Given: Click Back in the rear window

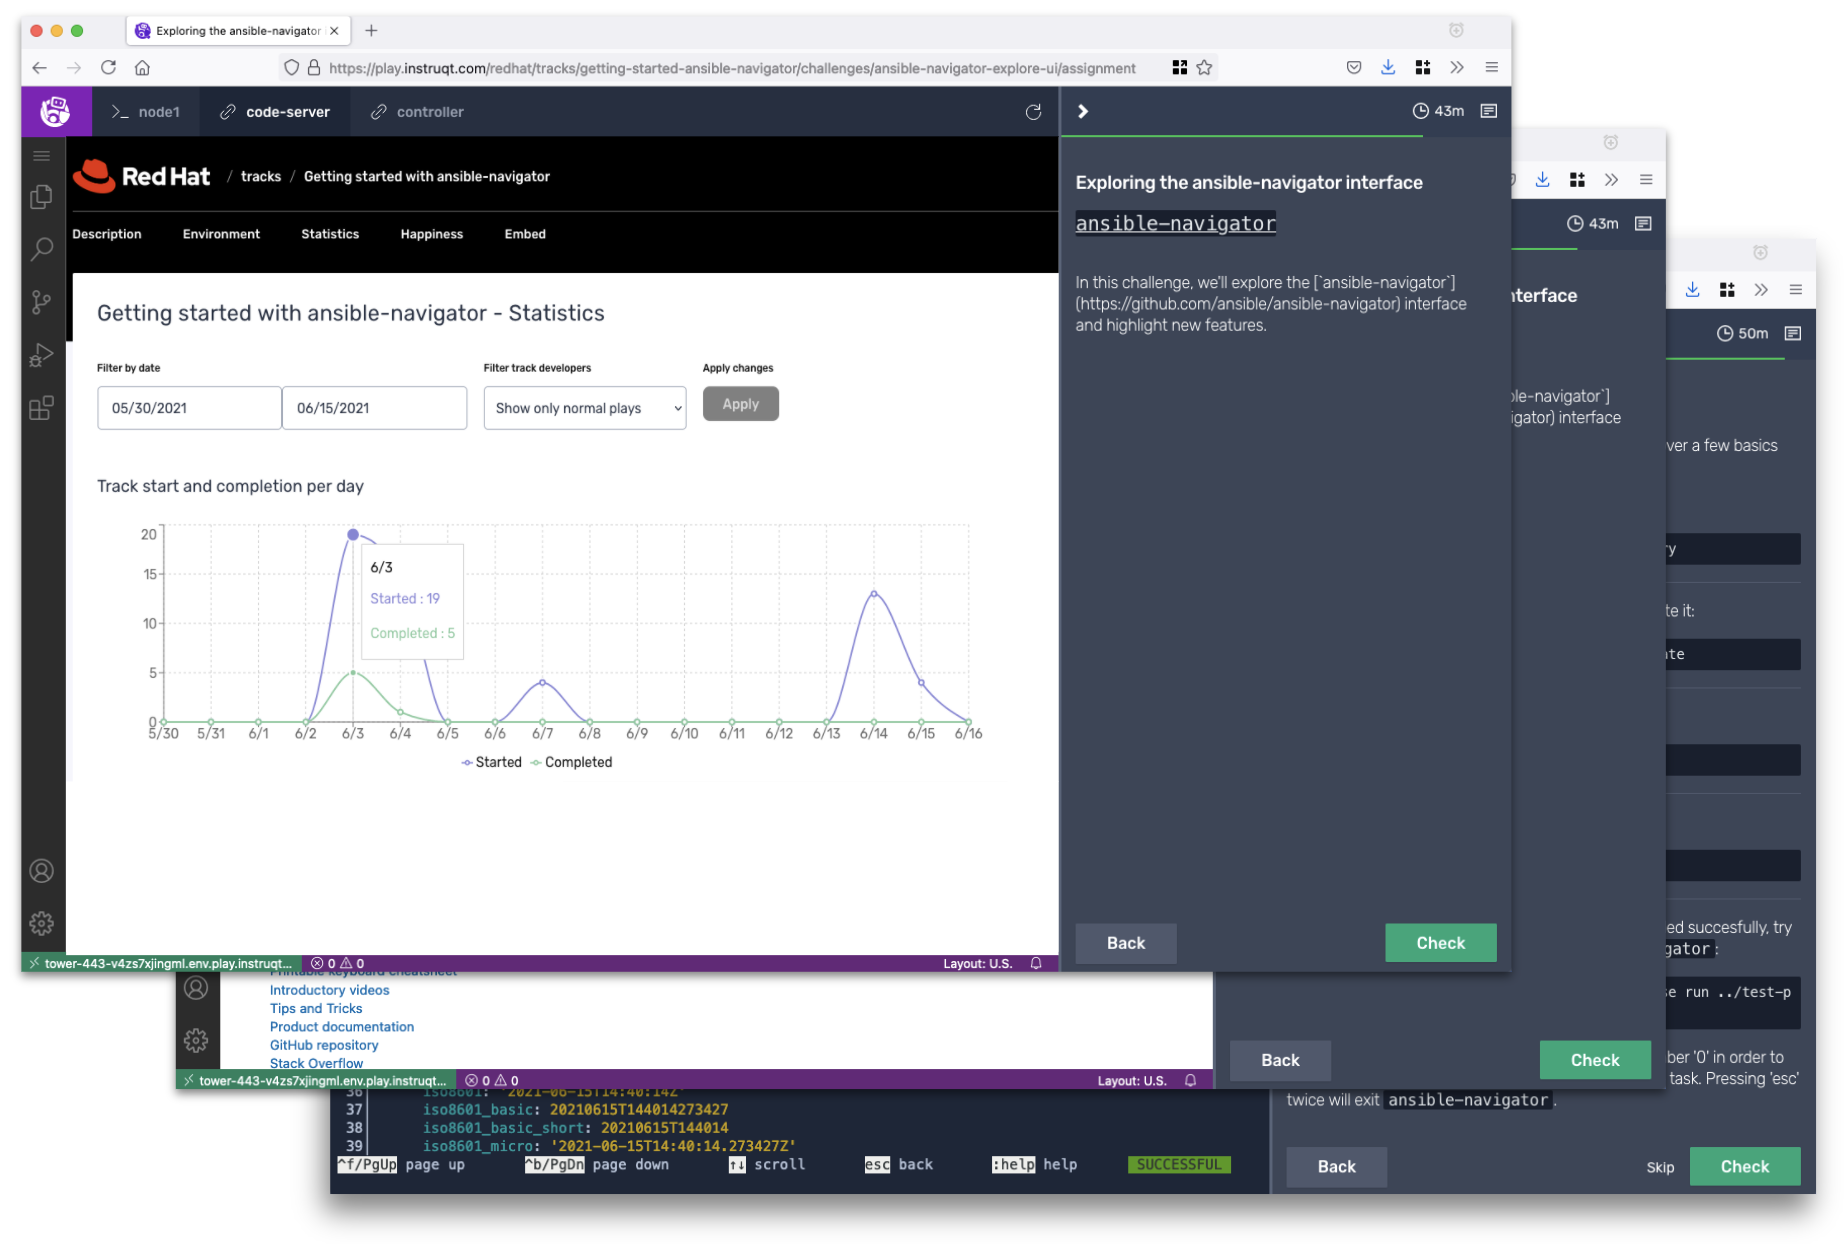Looking at the screenshot, I should [x=1336, y=1167].
